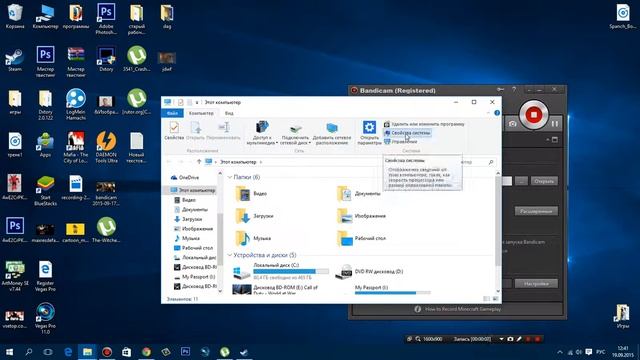
Task: Open the Steam desktop shortcut
Action: click(x=15, y=60)
